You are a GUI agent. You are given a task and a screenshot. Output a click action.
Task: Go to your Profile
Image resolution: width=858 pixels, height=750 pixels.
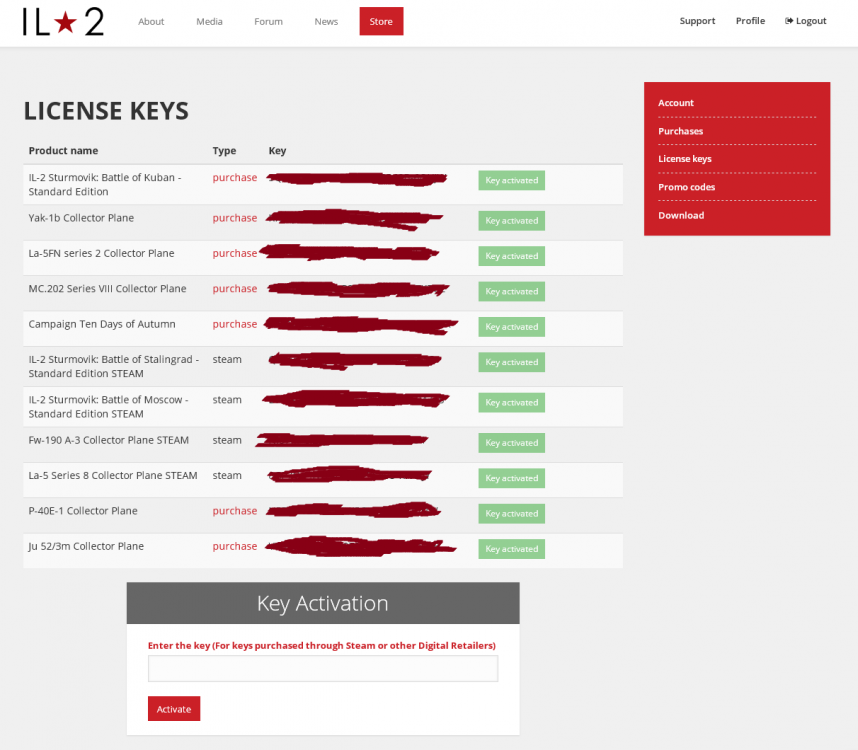[x=750, y=20]
